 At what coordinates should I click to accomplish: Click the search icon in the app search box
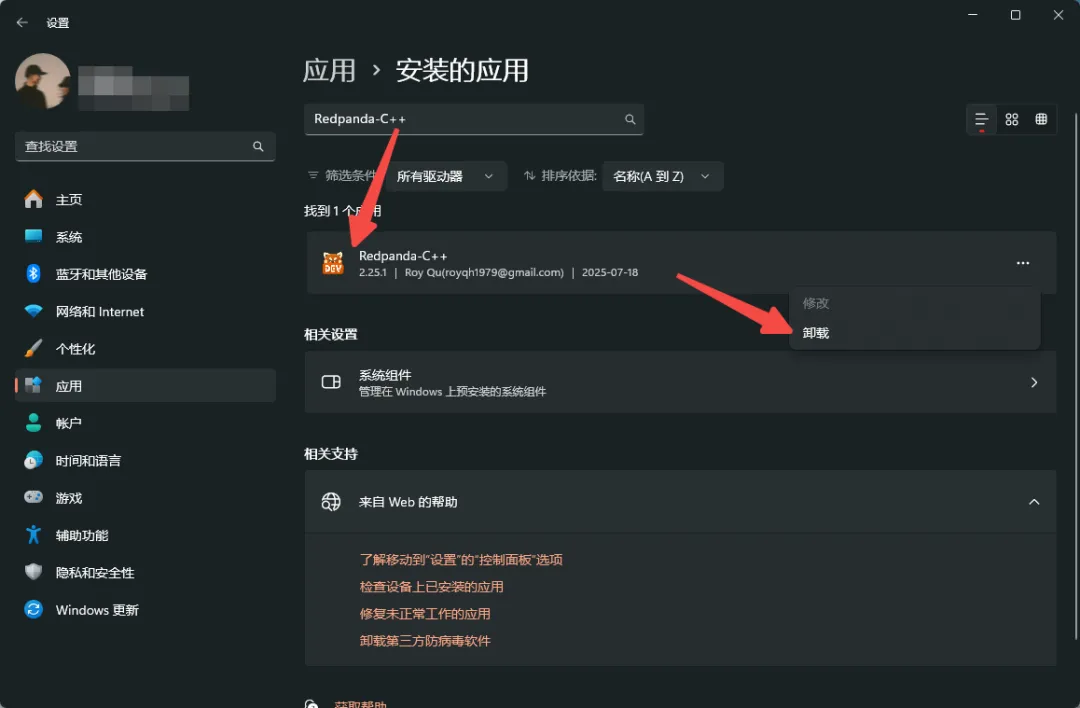[x=630, y=119]
